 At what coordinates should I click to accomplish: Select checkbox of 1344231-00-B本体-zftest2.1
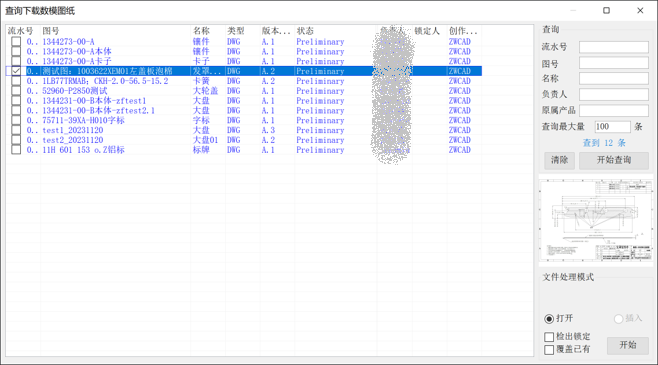16,110
